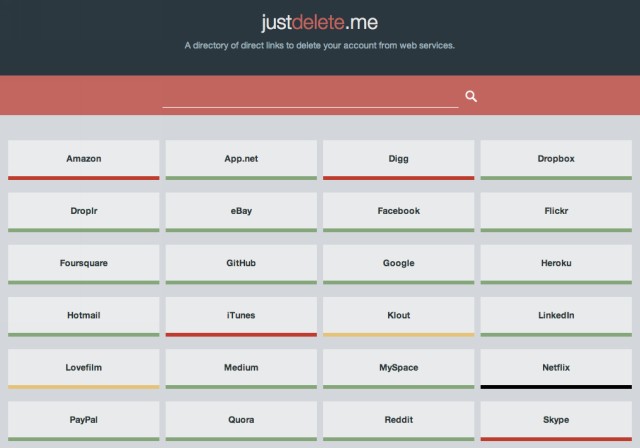The image size is (640, 448).
Task: Select the Klout card
Action: pyautogui.click(x=399, y=316)
